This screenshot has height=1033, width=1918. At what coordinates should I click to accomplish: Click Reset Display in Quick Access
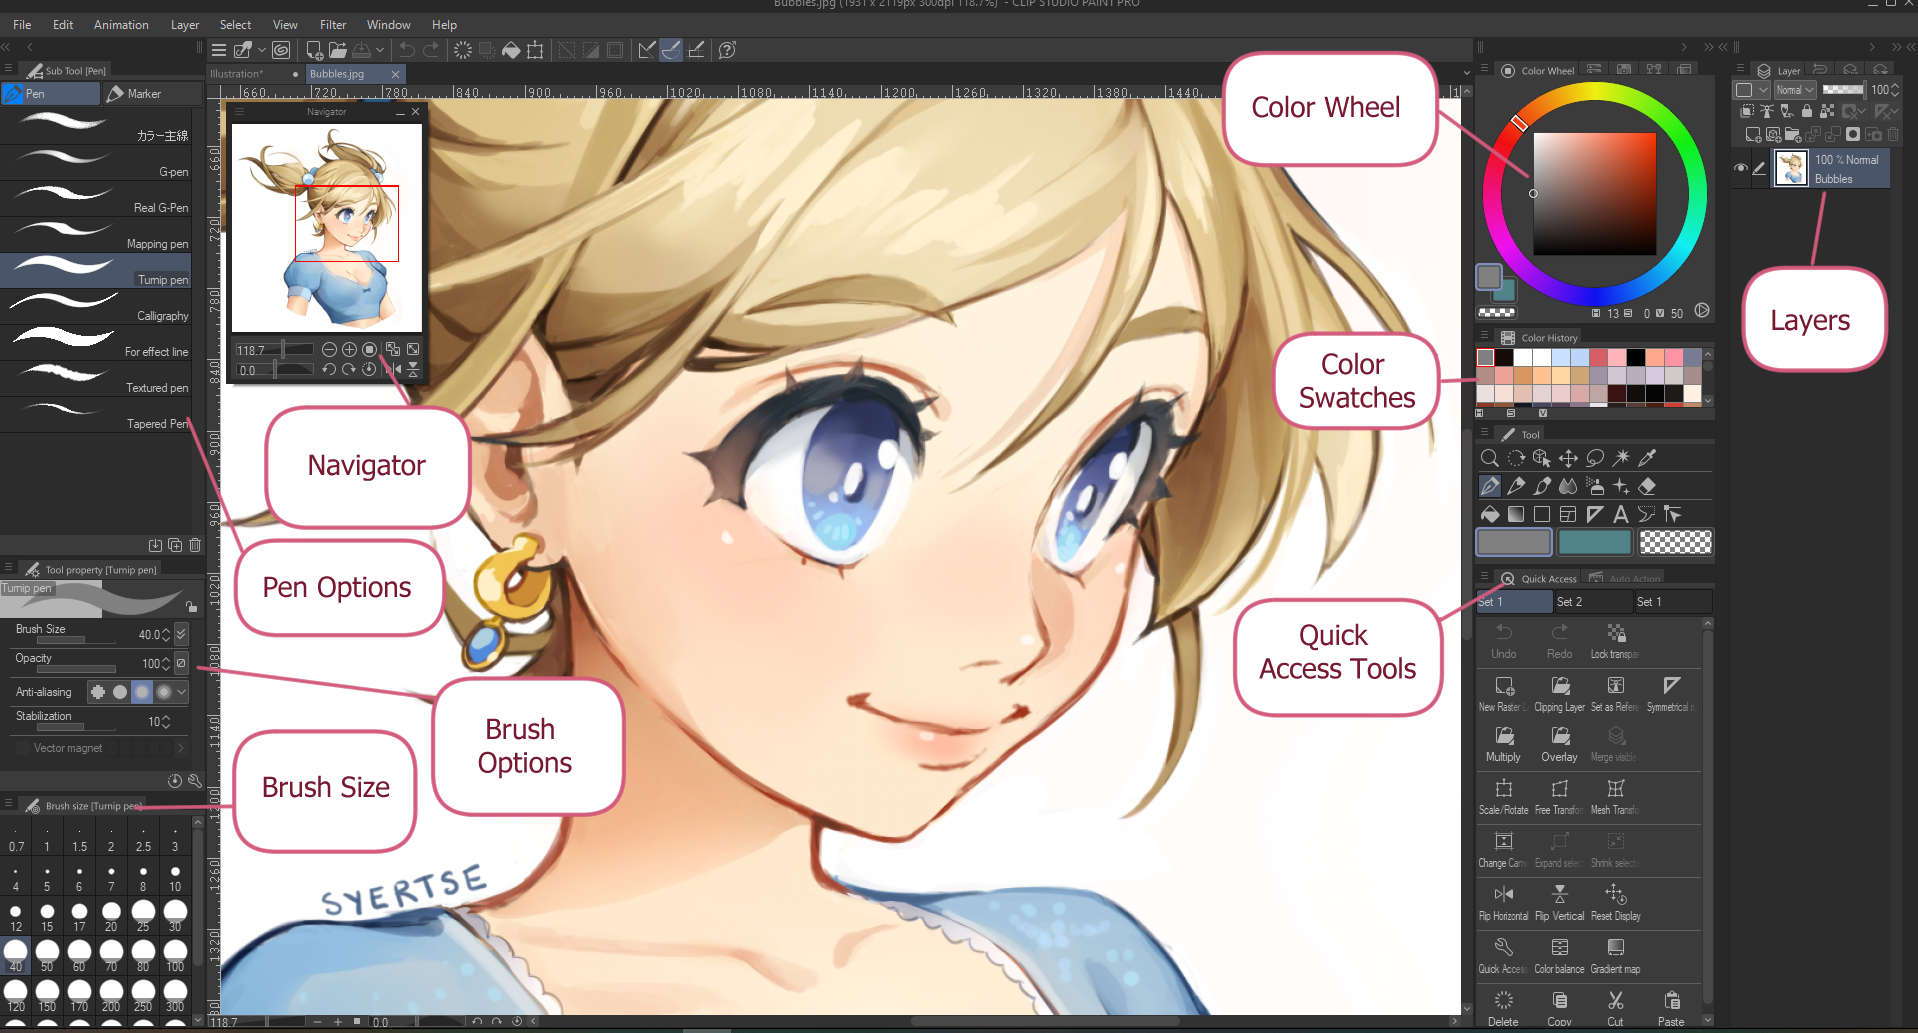tap(1615, 901)
